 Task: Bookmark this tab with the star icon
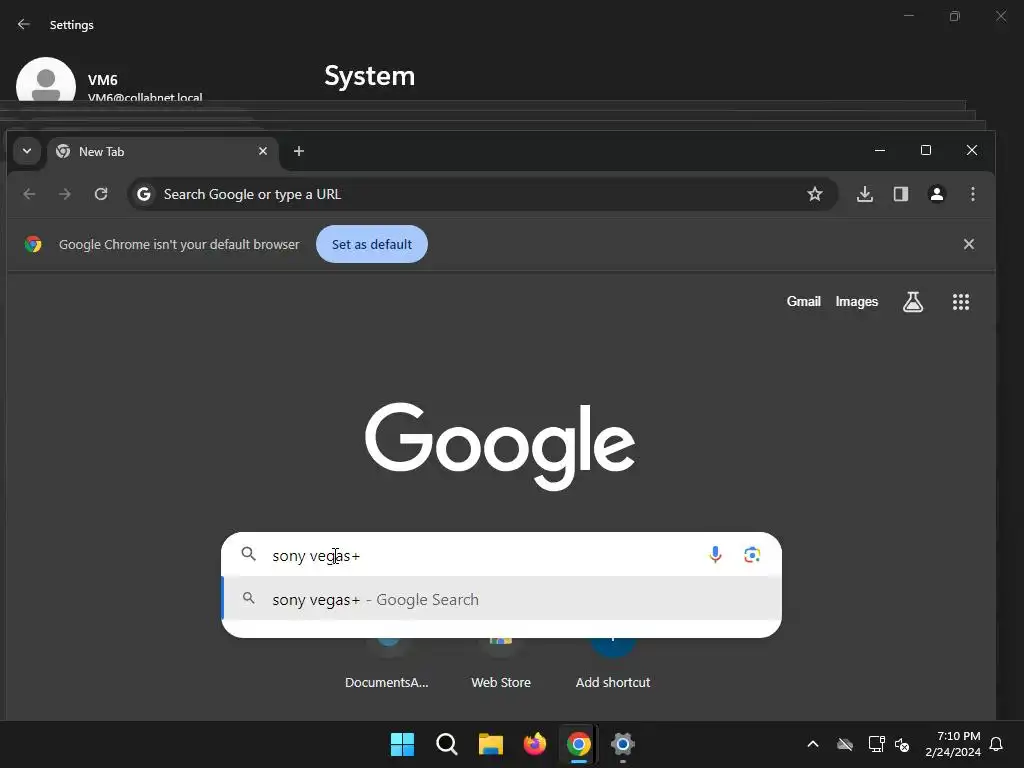click(x=814, y=194)
